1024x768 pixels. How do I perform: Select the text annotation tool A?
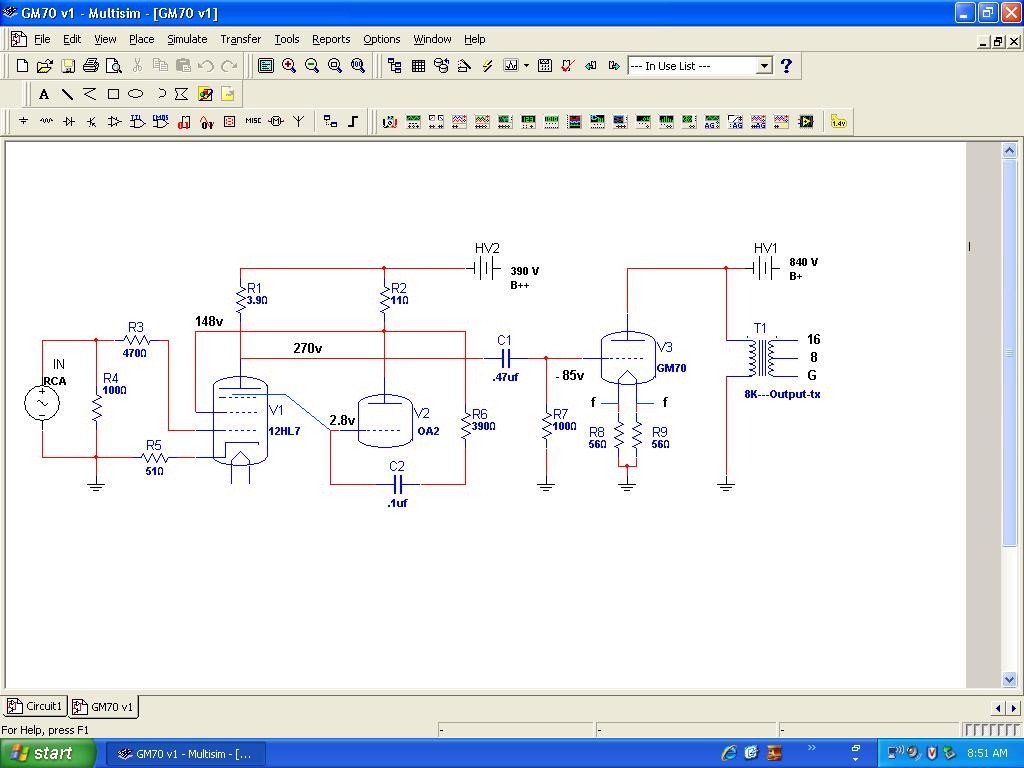click(44, 95)
